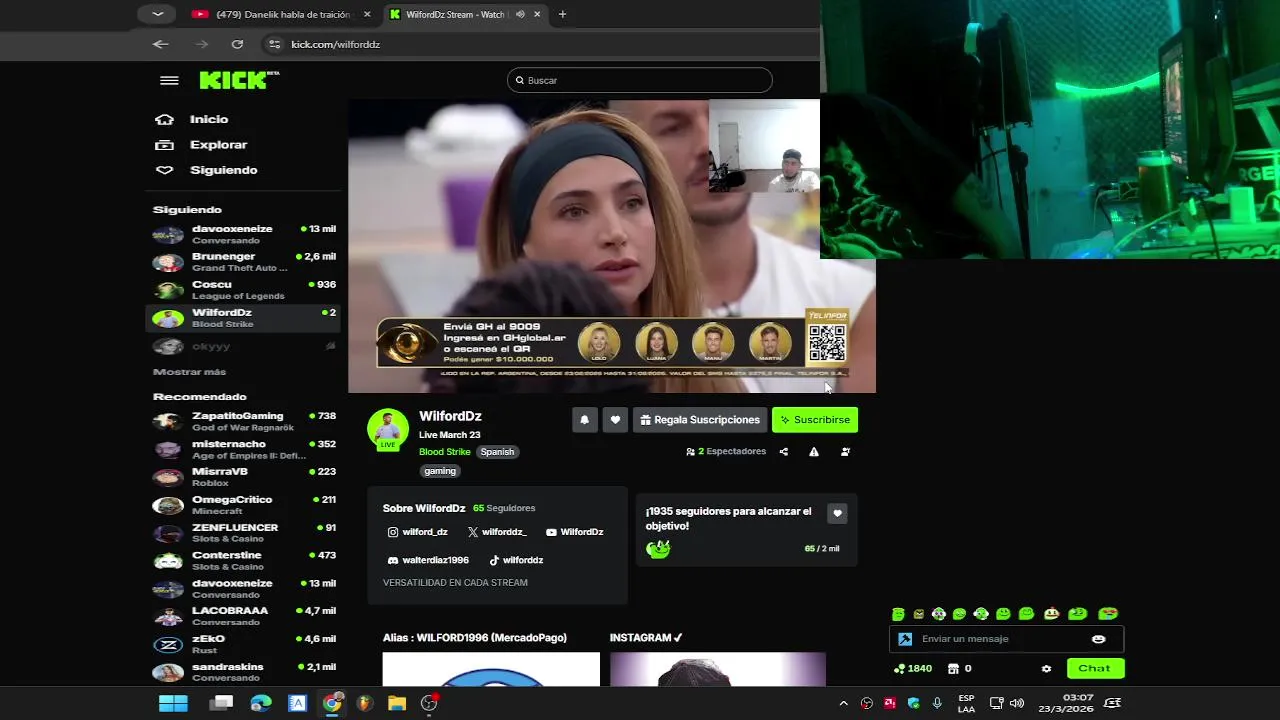
Task: Reload the page
Action: (237, 44)
